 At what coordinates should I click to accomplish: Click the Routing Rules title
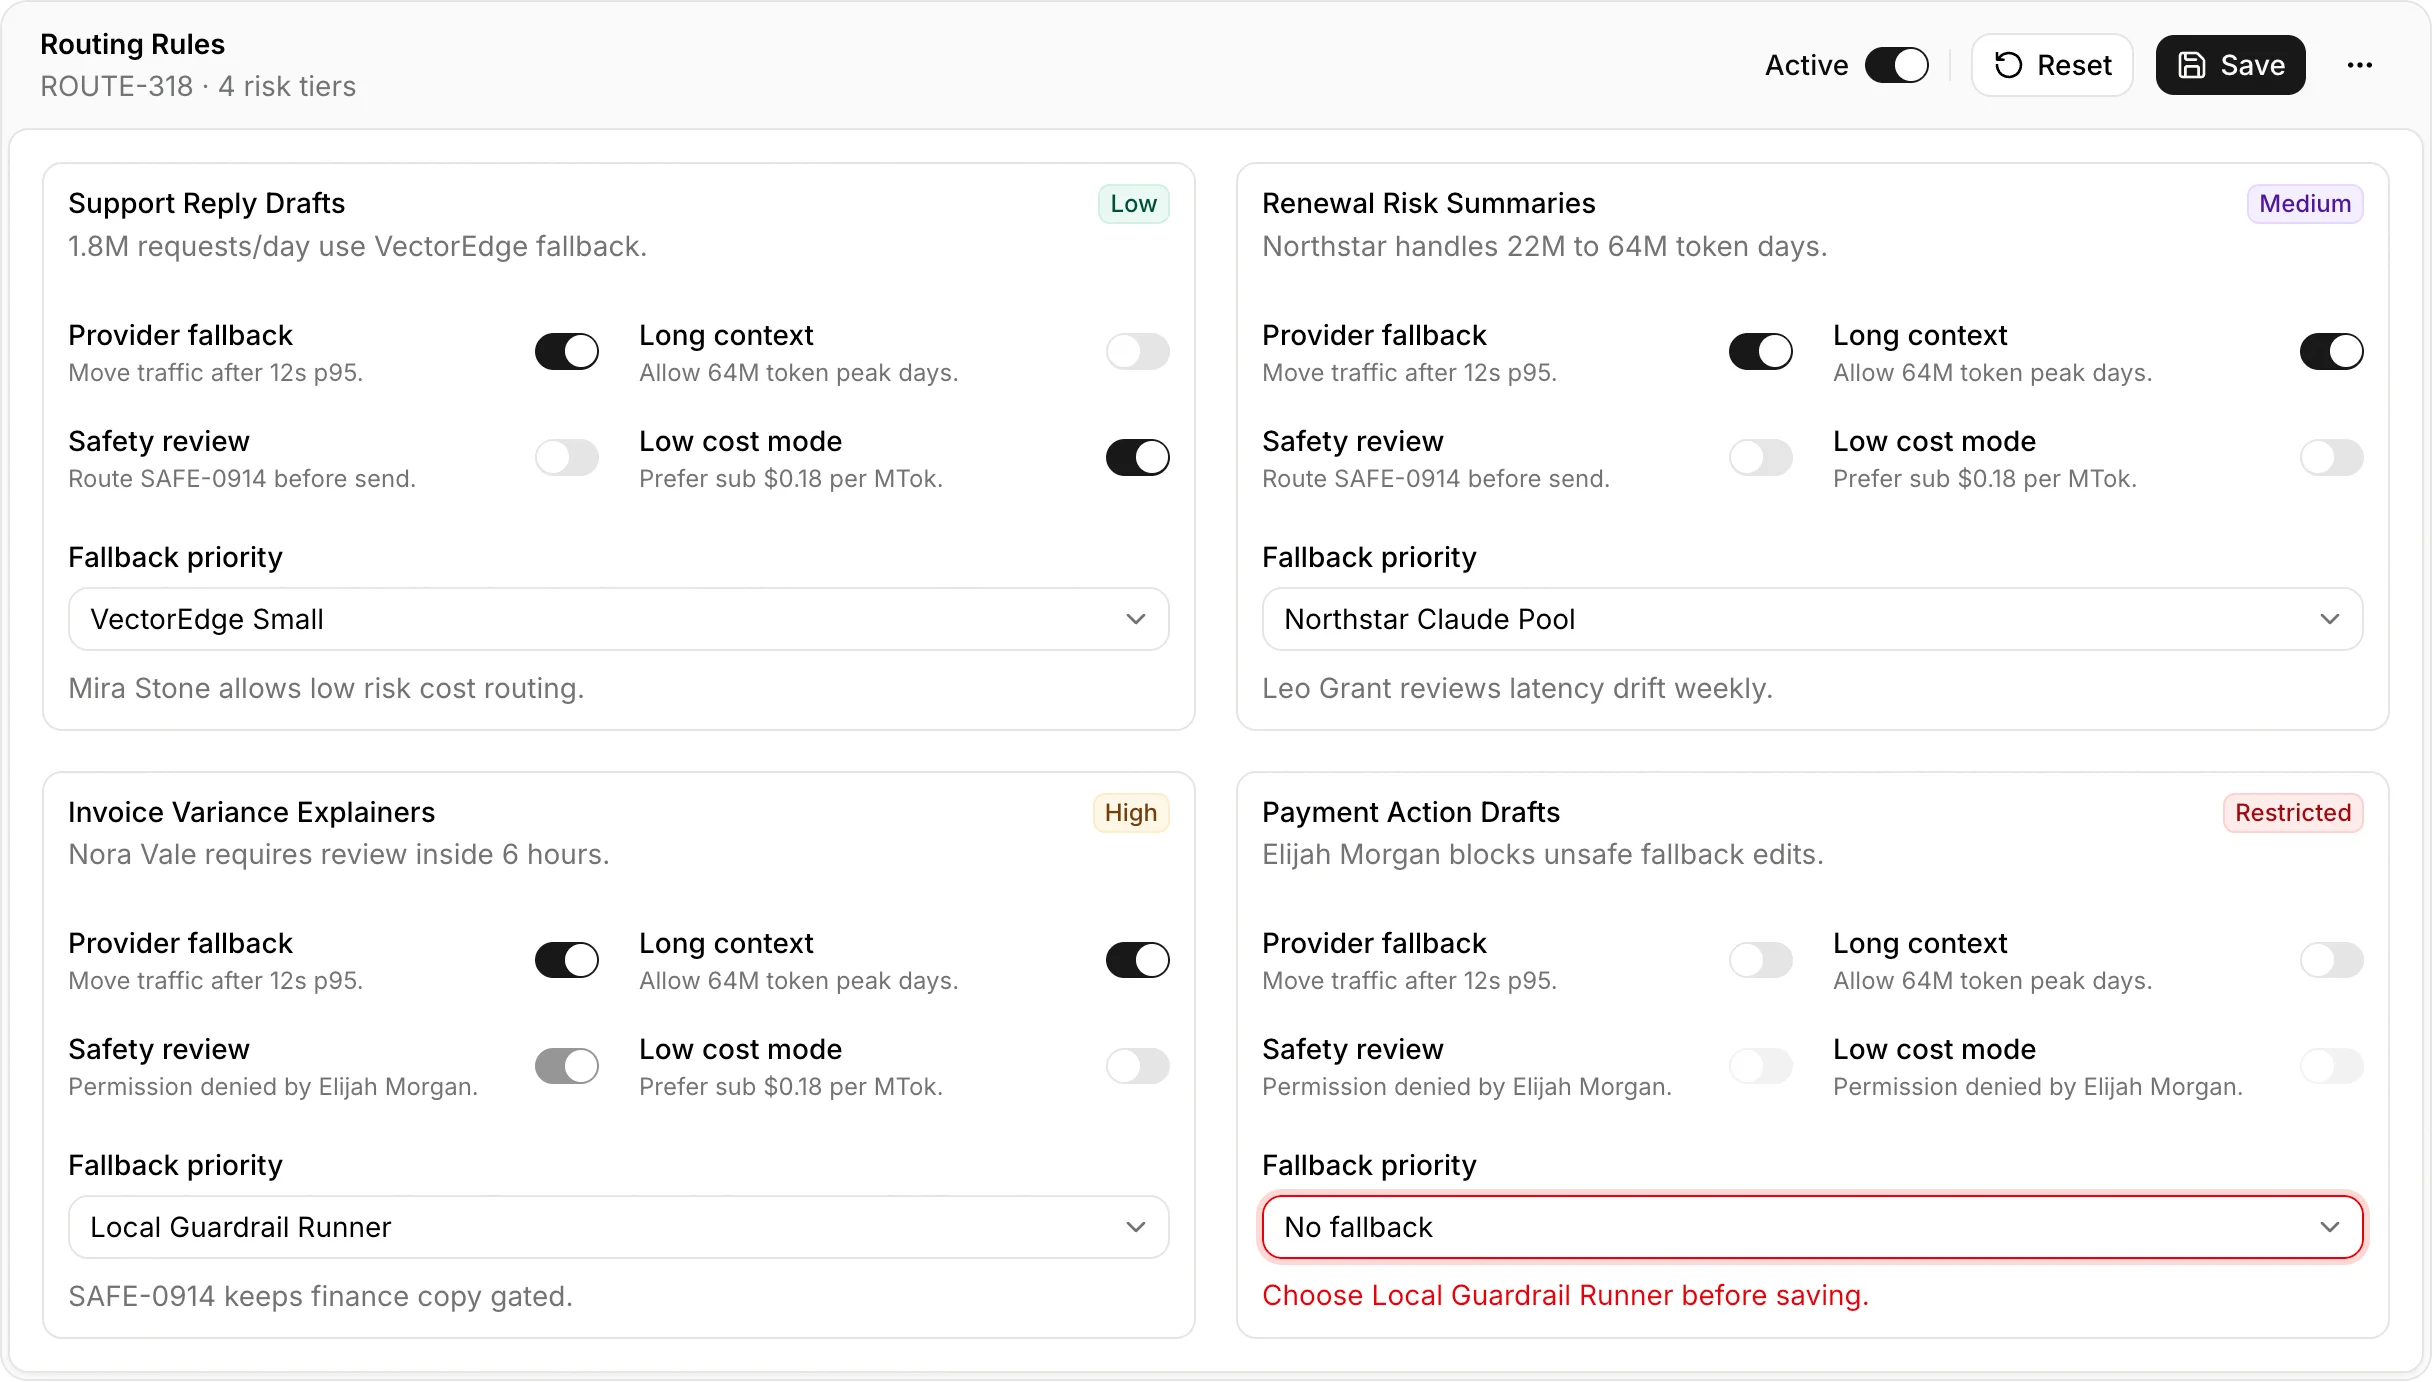tap(133, 44)
